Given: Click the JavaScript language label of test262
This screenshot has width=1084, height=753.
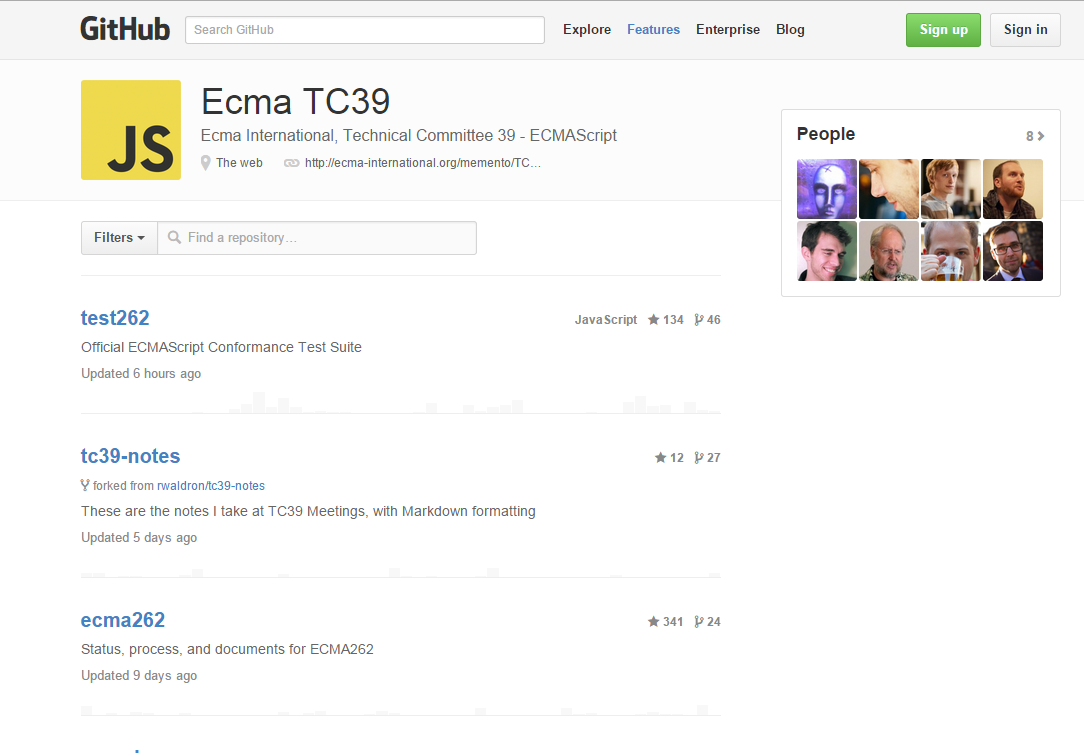Looking at the screenshot, I should pyautogui.click(x=606, y=319).
